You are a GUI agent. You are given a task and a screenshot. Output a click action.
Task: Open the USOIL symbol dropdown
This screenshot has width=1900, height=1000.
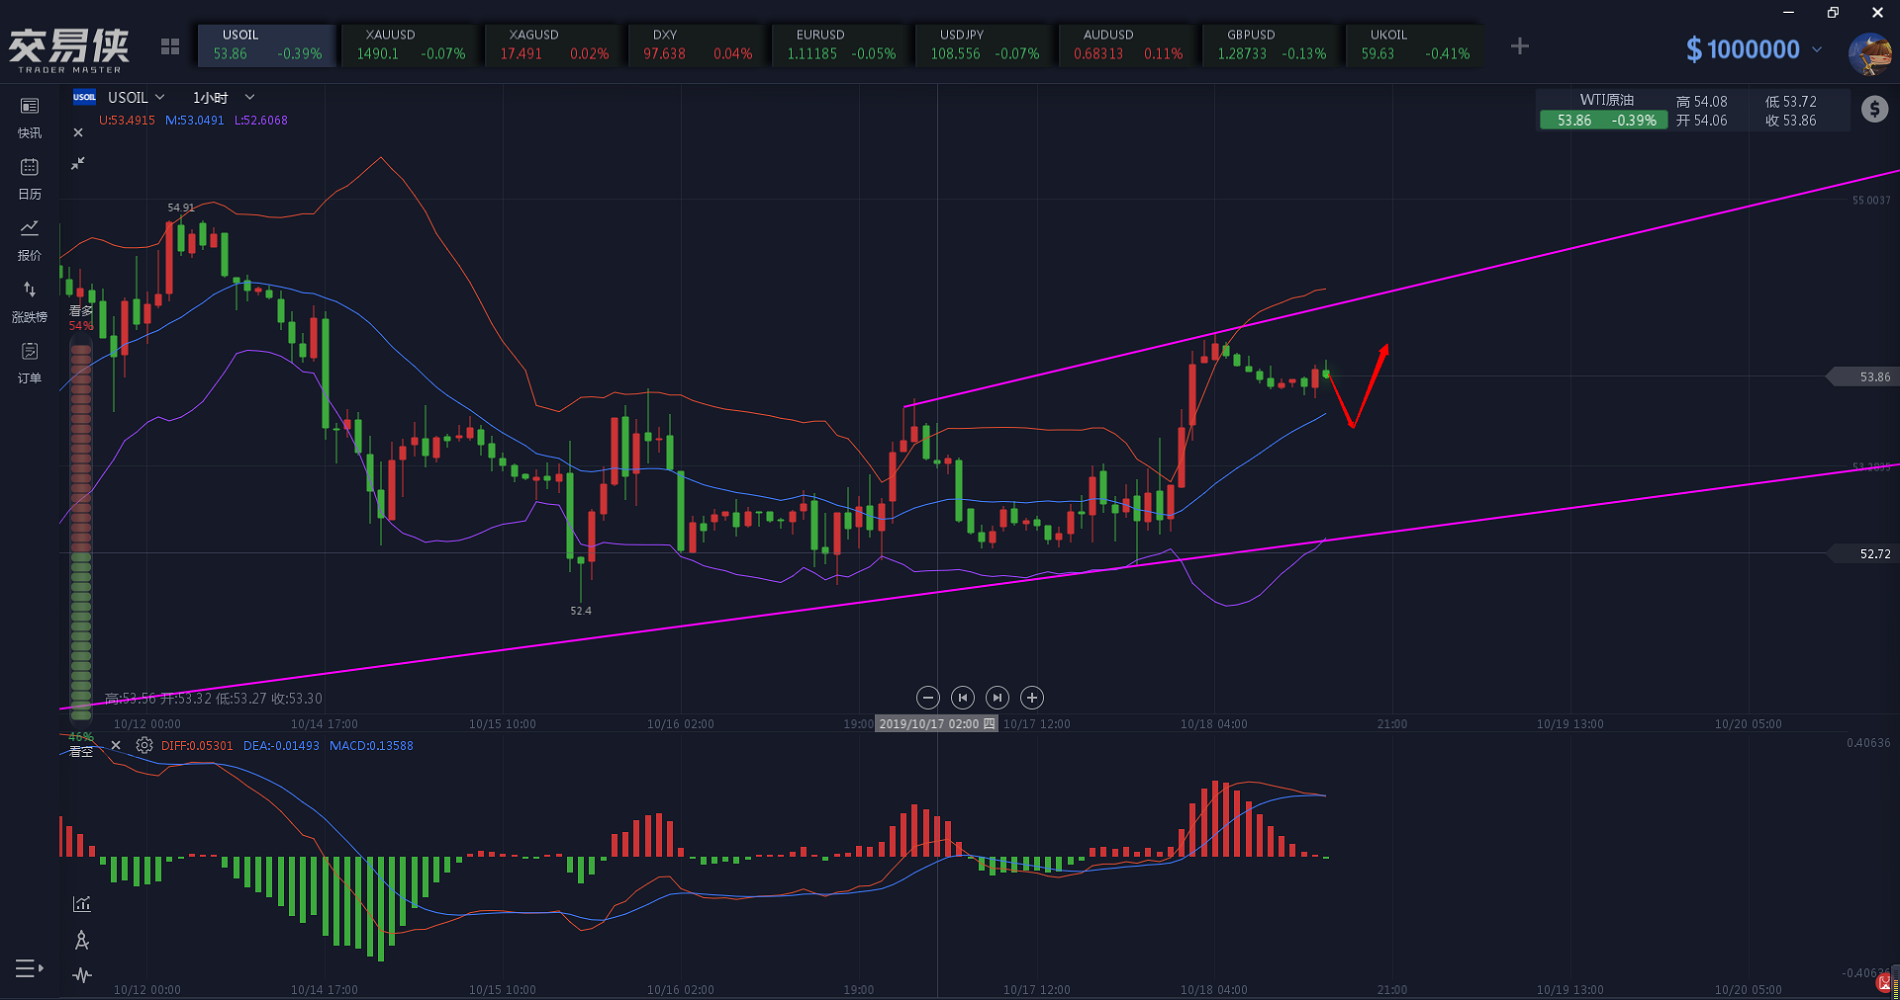pyautogui.click(x=136, y=97)
